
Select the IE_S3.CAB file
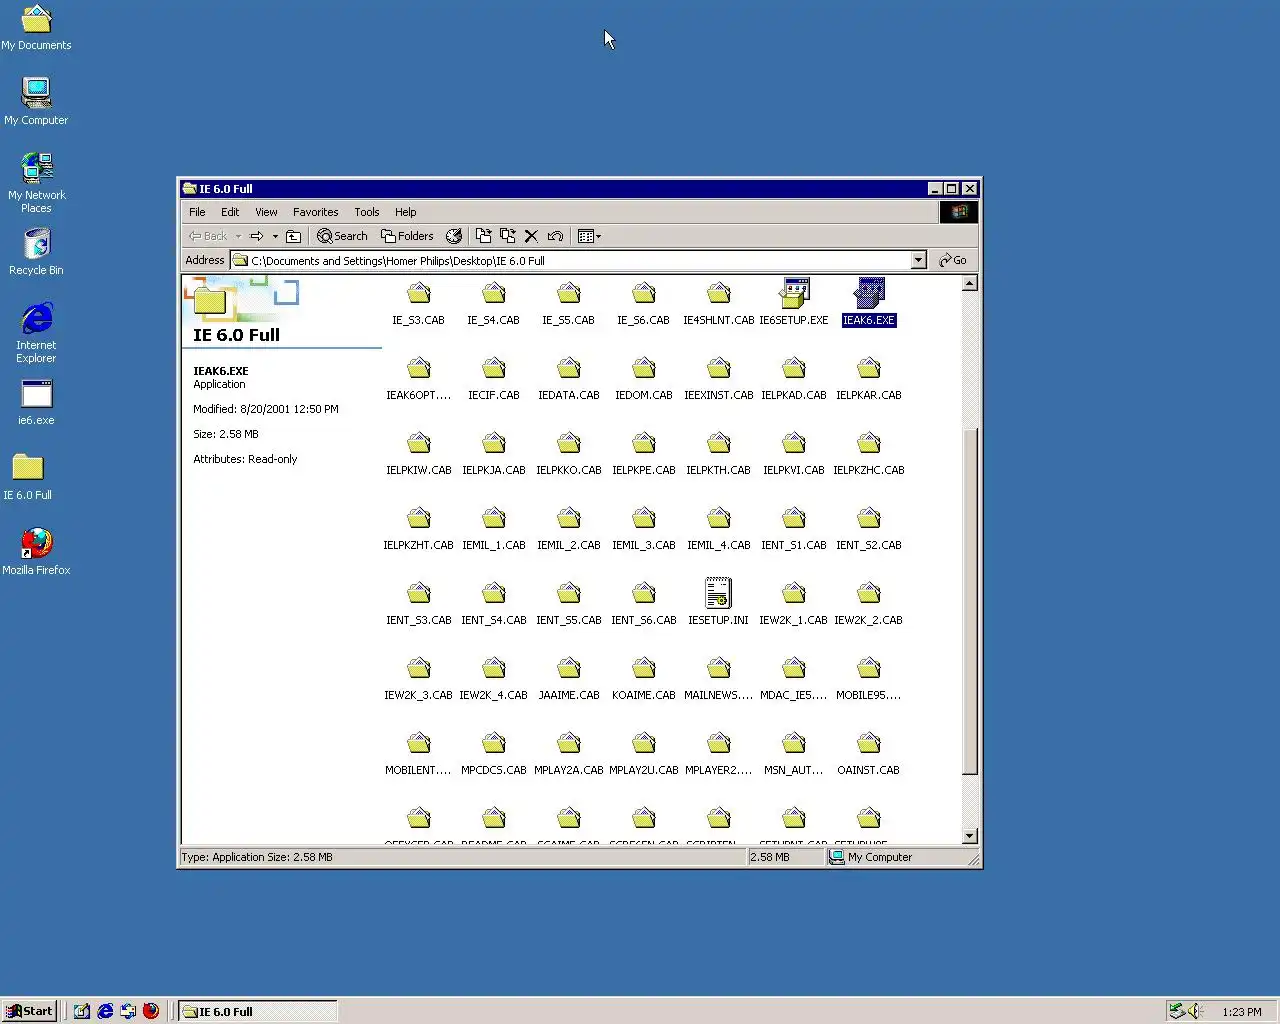418,303
